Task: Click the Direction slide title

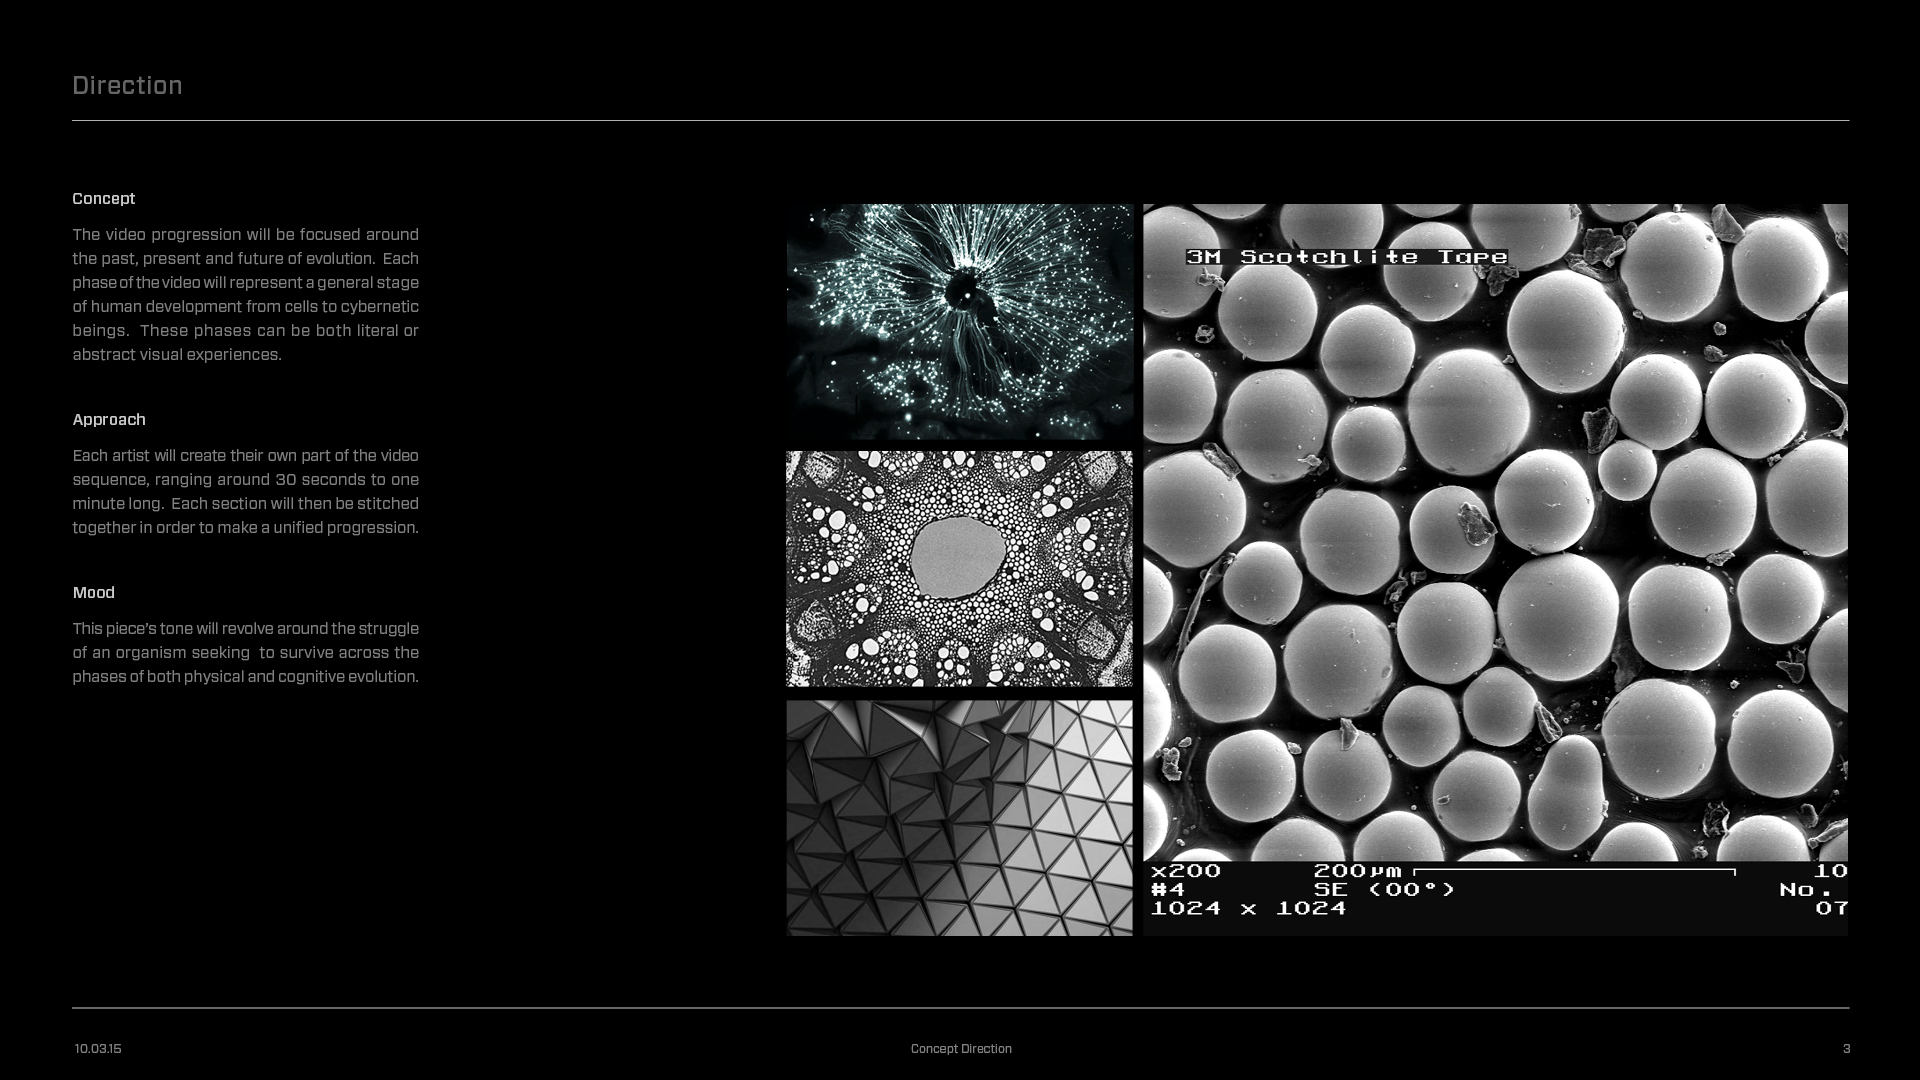Action: [x=127, y=86]
